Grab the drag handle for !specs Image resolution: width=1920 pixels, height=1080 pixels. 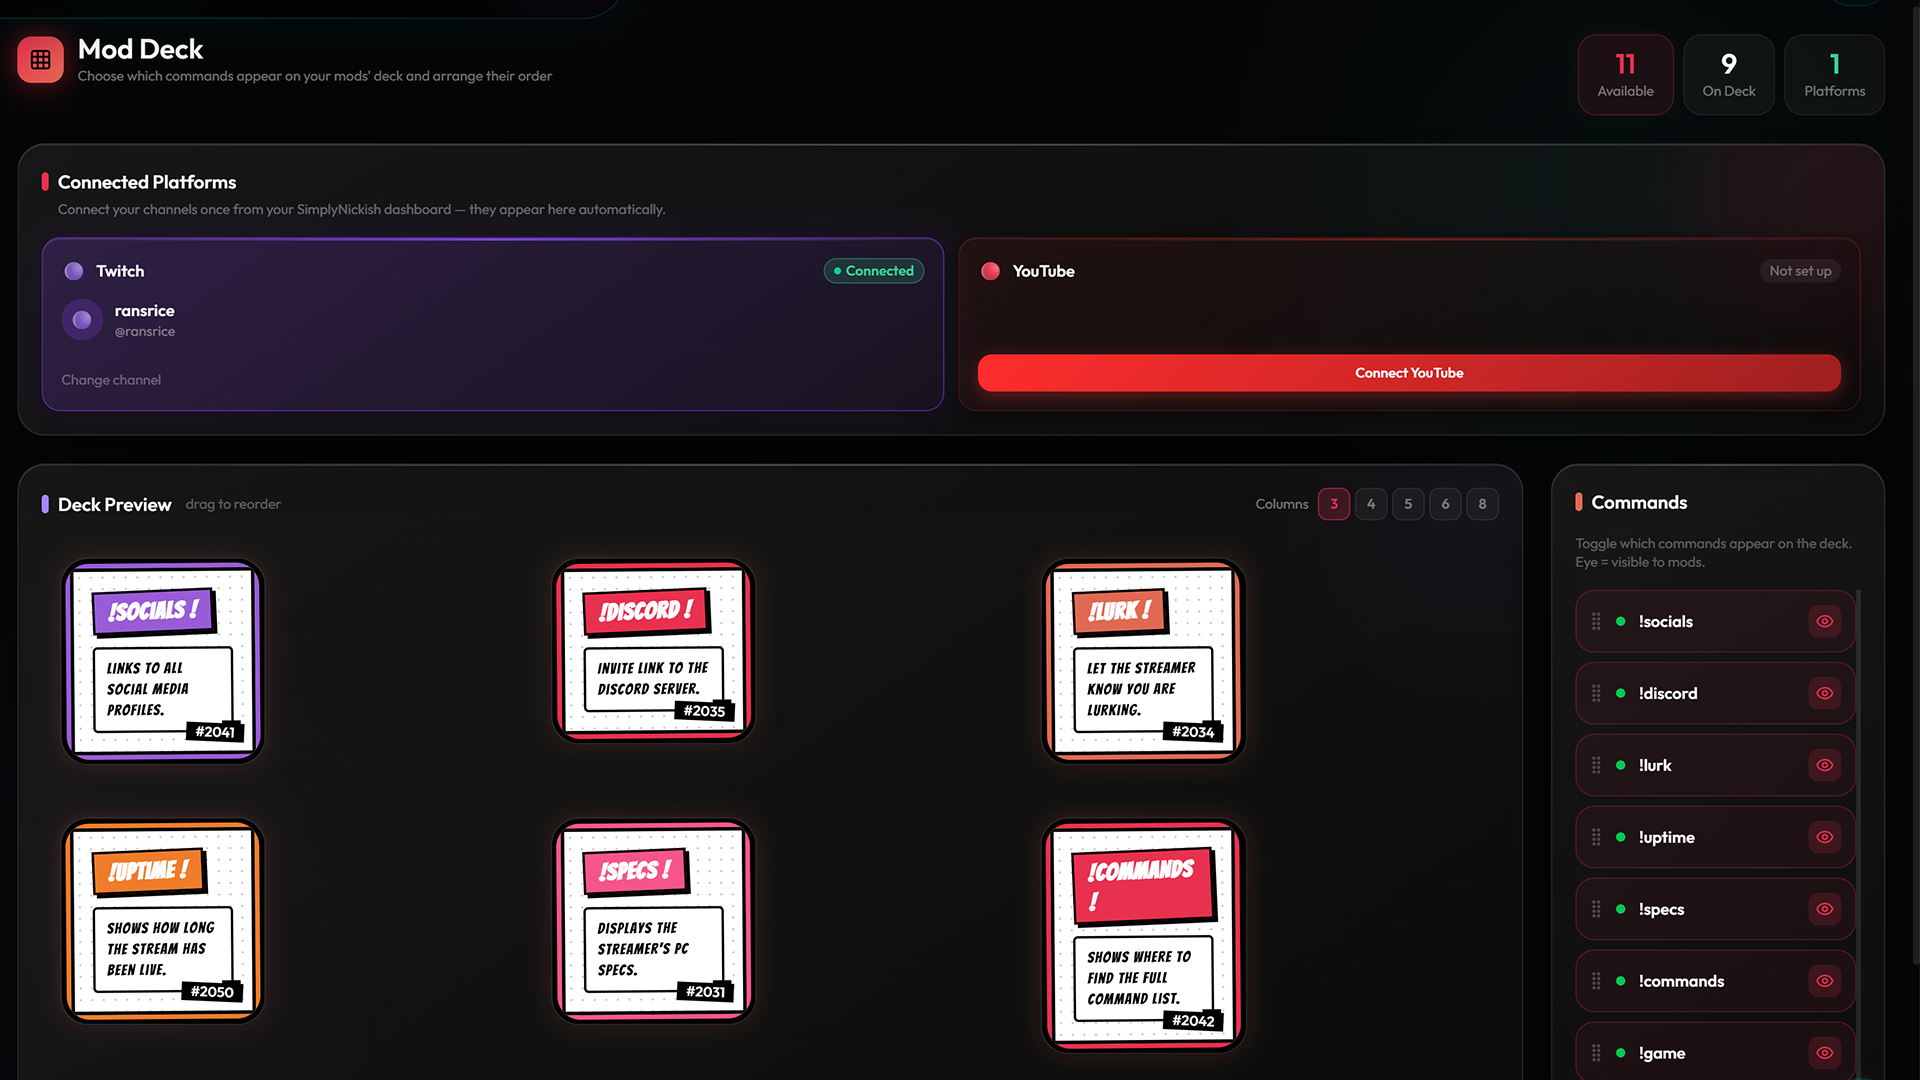(1596, 909)
